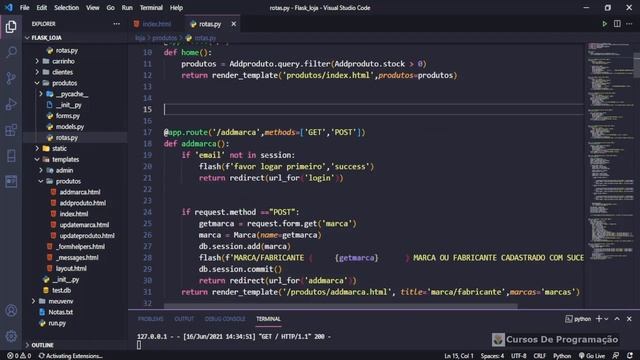Open the editor More Actions ellipsis
640x360 pixels.
(629, 24)
